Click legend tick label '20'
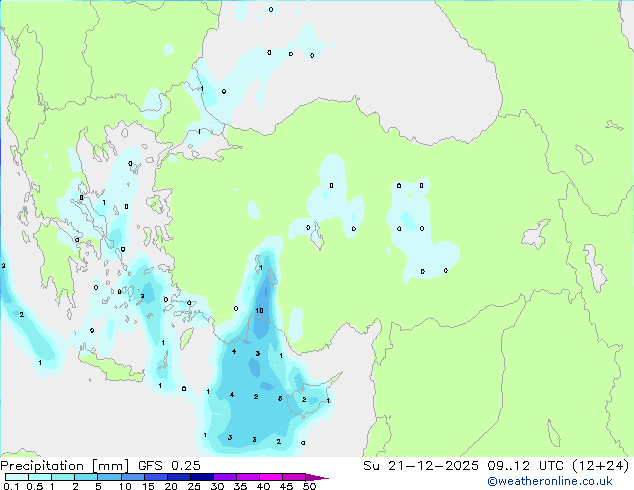The image size is (634, 490). coord(171,486)
